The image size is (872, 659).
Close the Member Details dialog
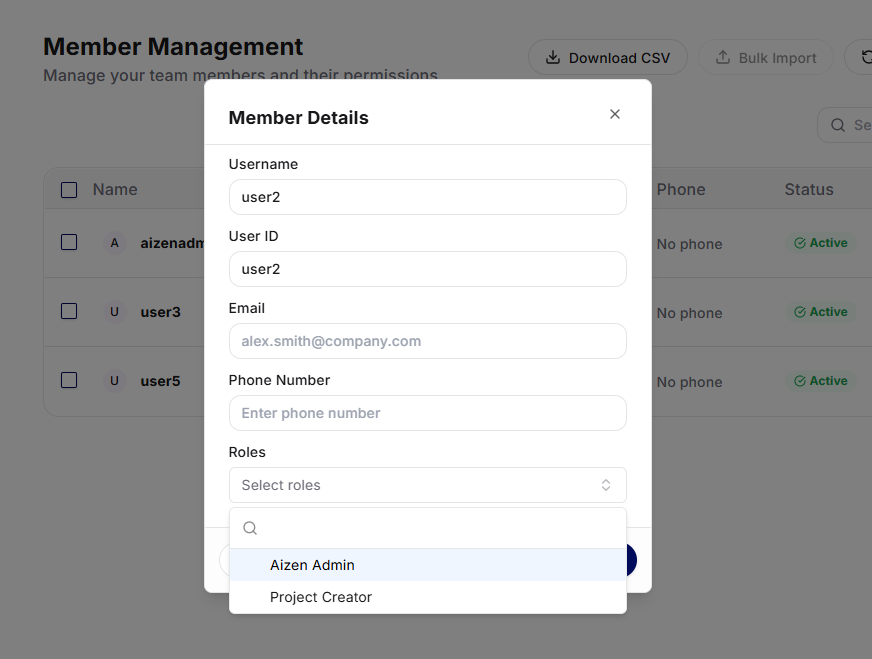[615, 114]
